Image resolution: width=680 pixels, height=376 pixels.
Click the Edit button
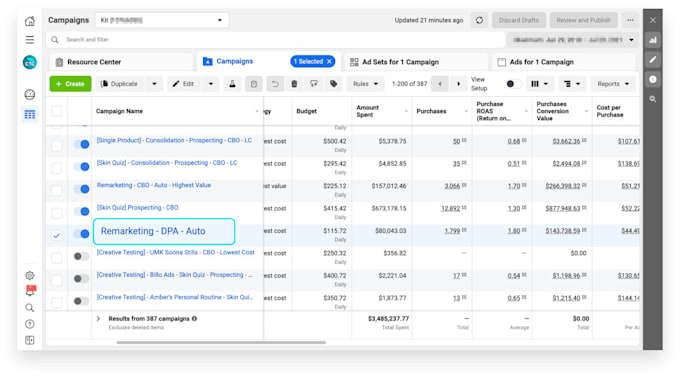click(x=184, y=84)
